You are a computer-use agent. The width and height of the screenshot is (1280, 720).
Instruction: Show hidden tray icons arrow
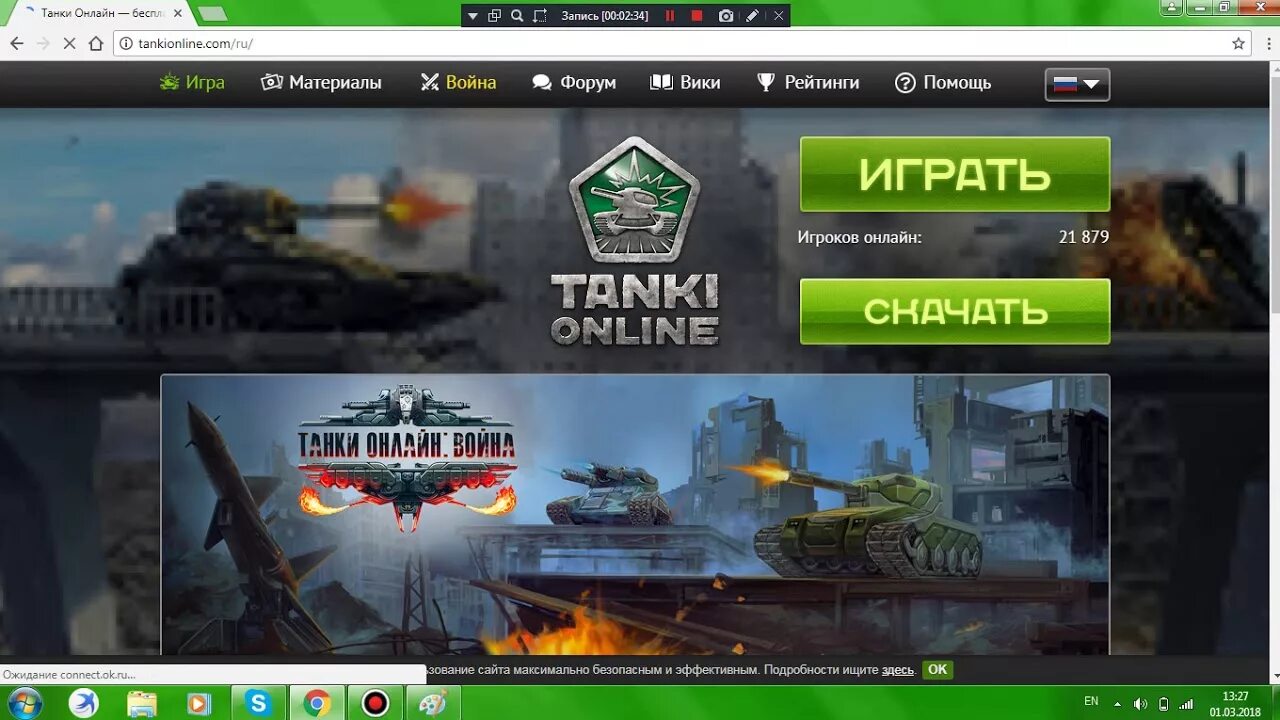pos(1117,703)
